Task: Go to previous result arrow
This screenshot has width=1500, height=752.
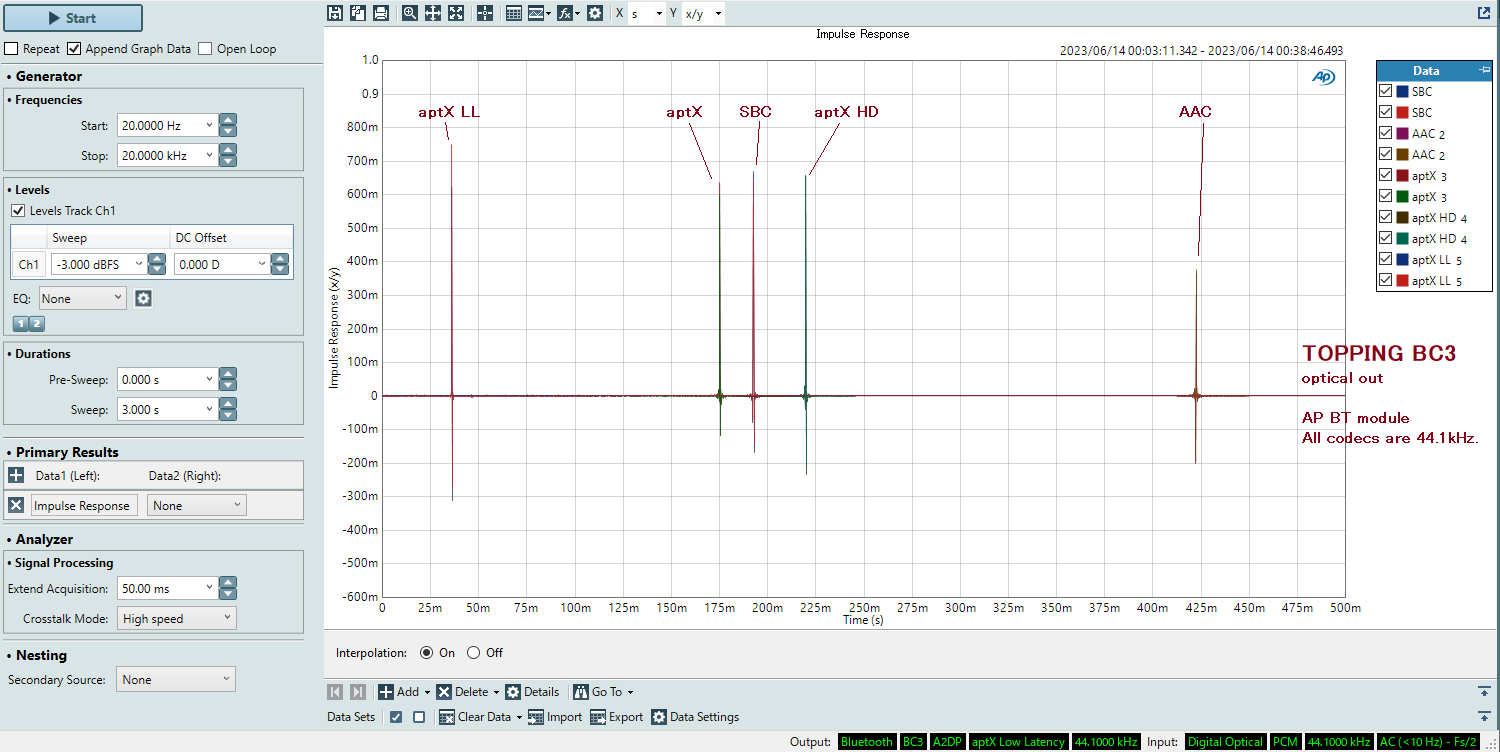Action: click(x=335, y=692)
